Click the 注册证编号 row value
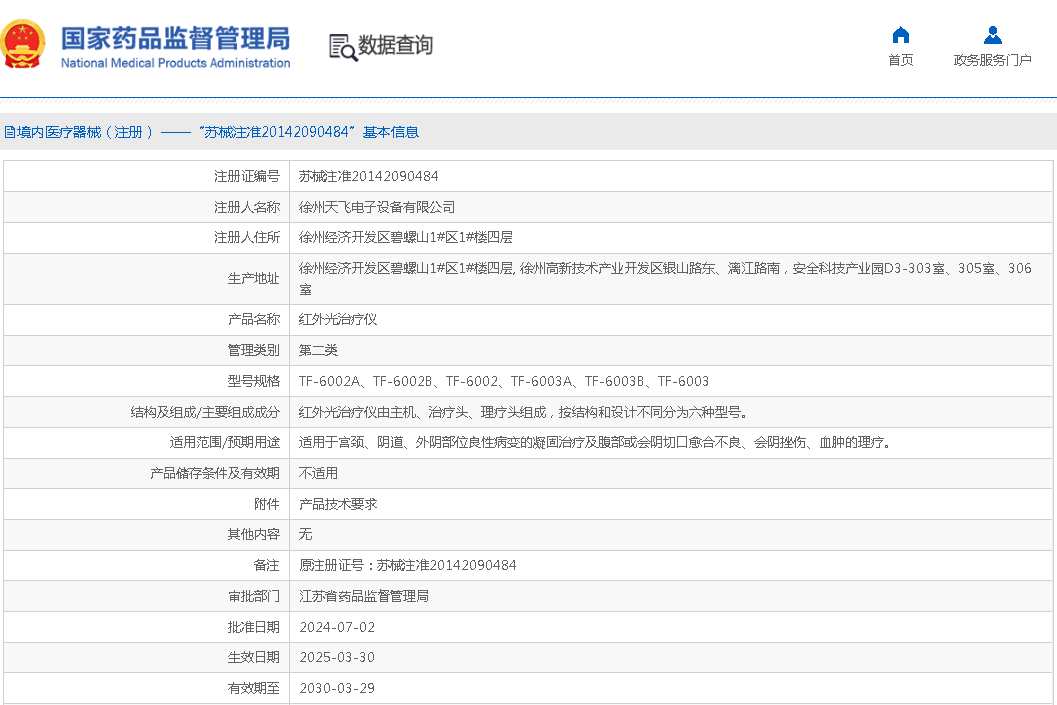 click(368, 176)
